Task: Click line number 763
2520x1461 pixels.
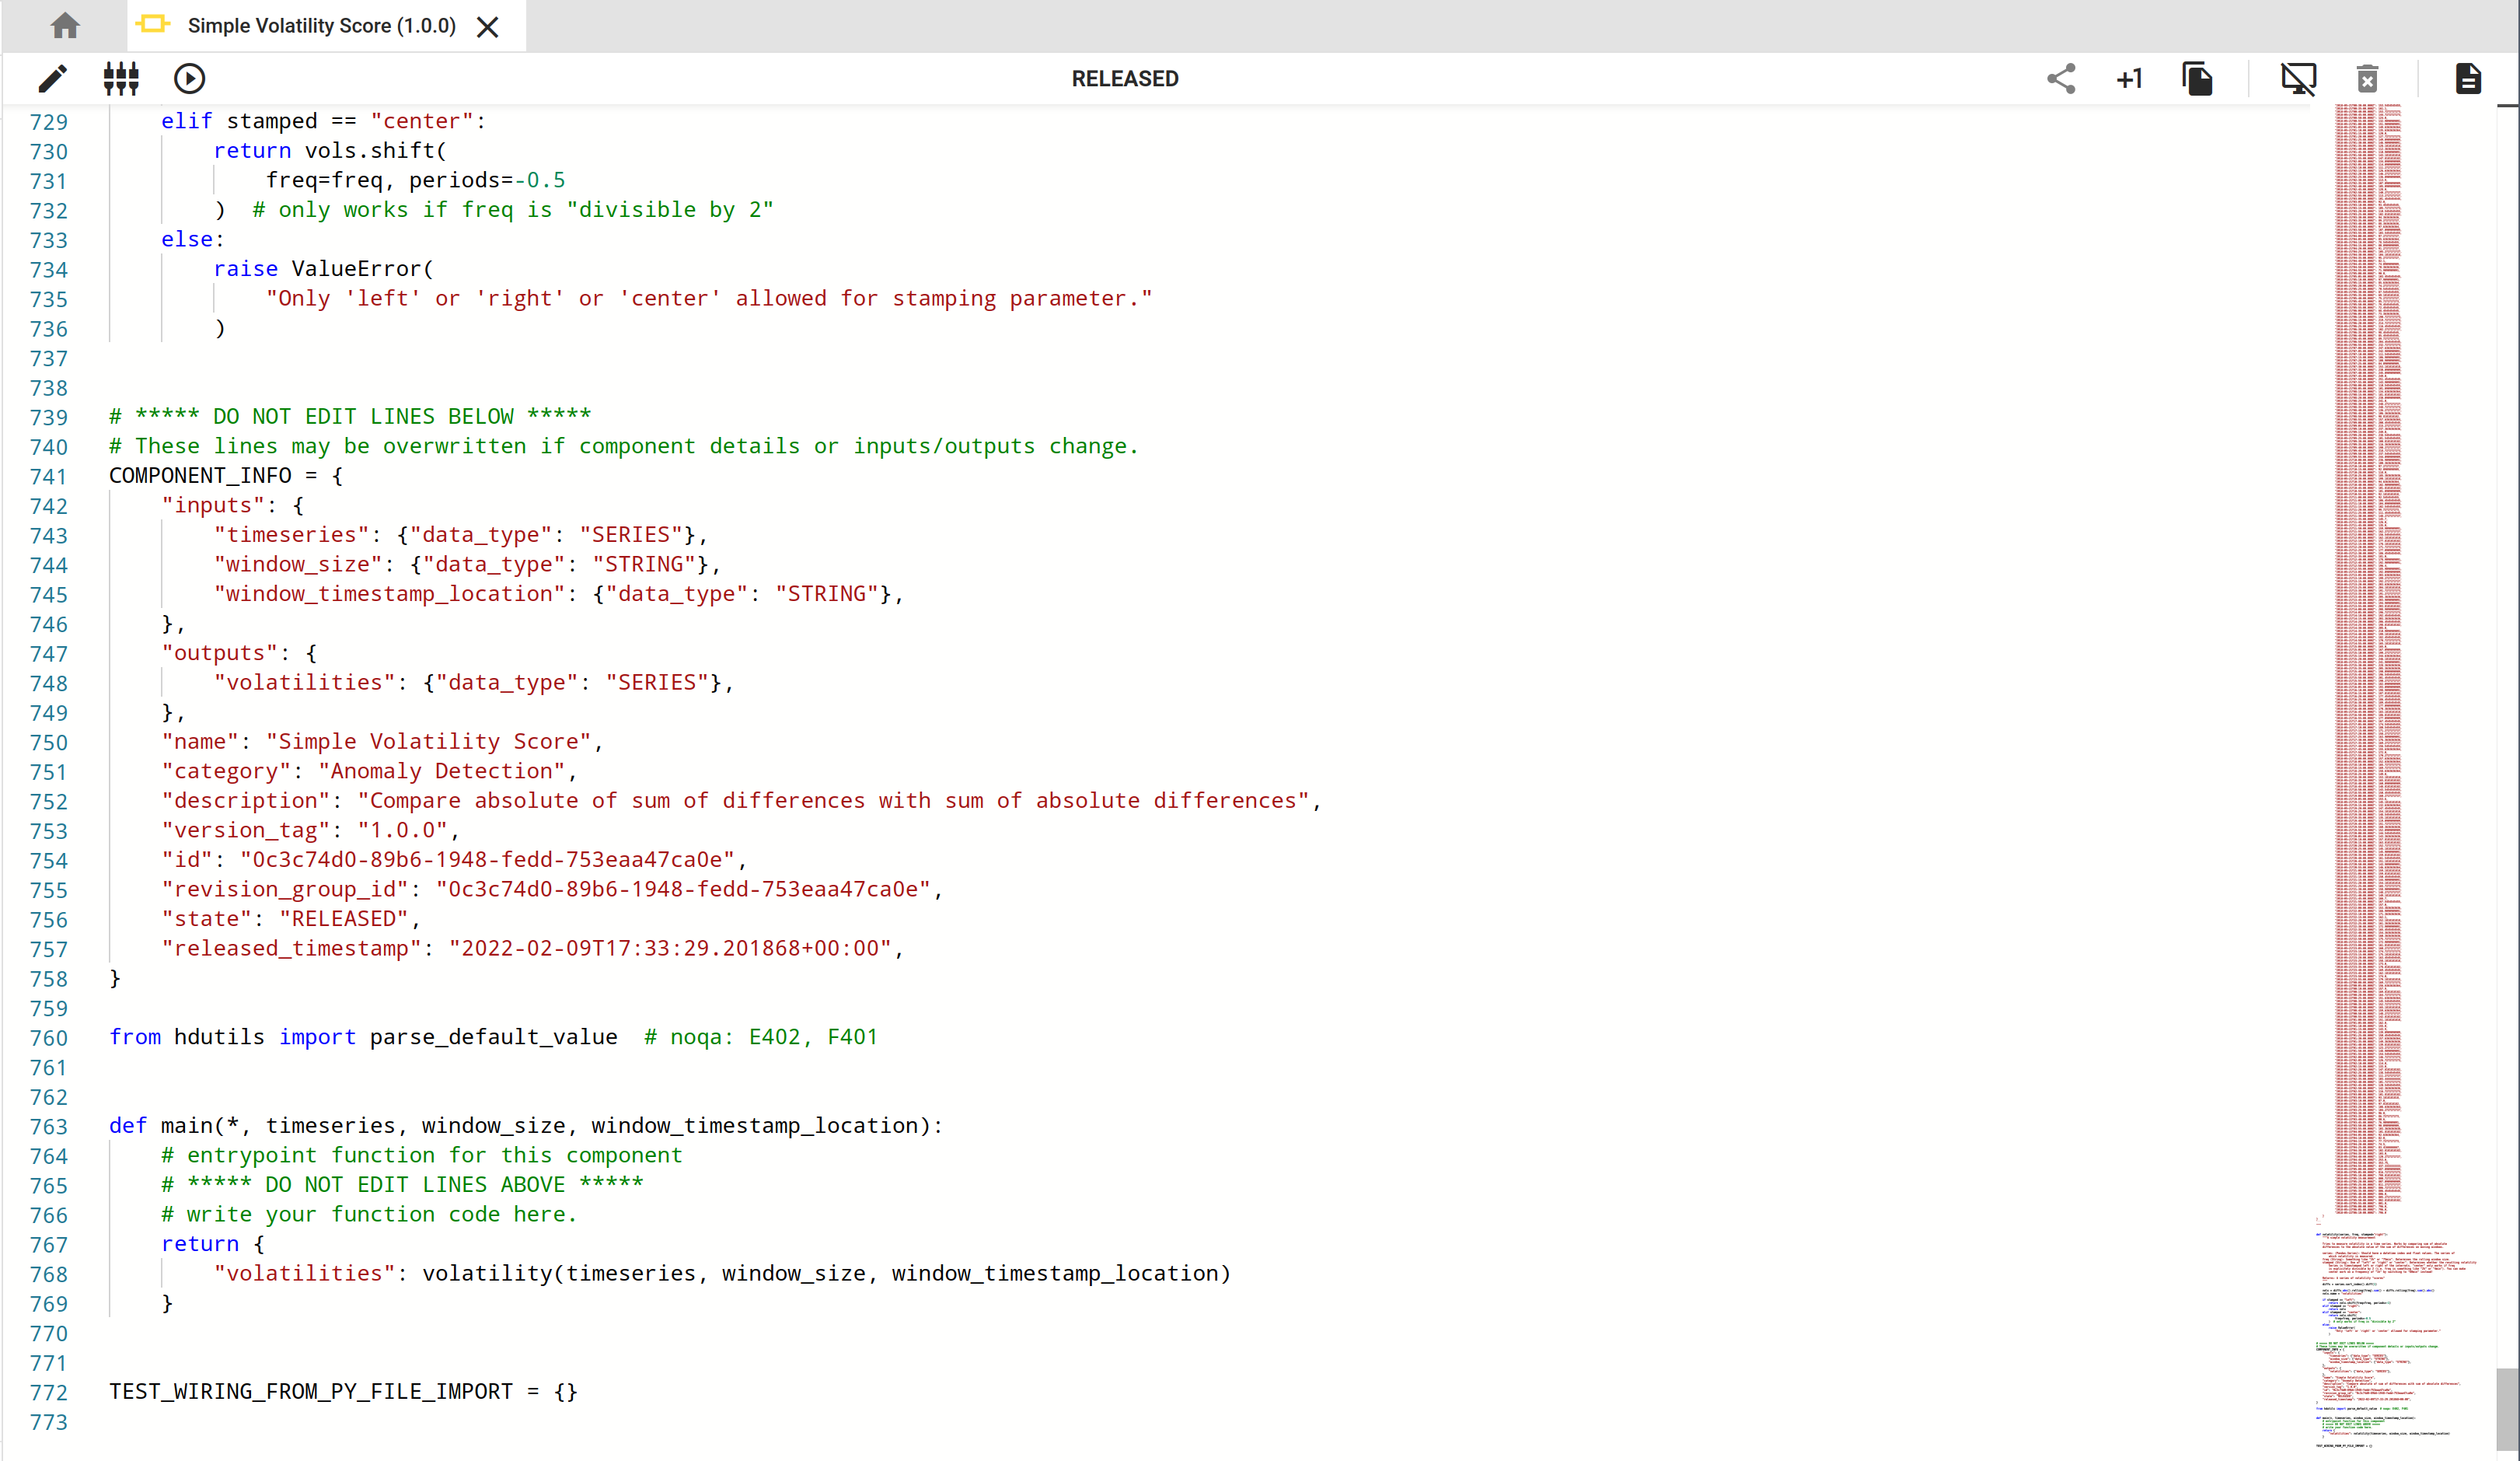Action: 49,1127
